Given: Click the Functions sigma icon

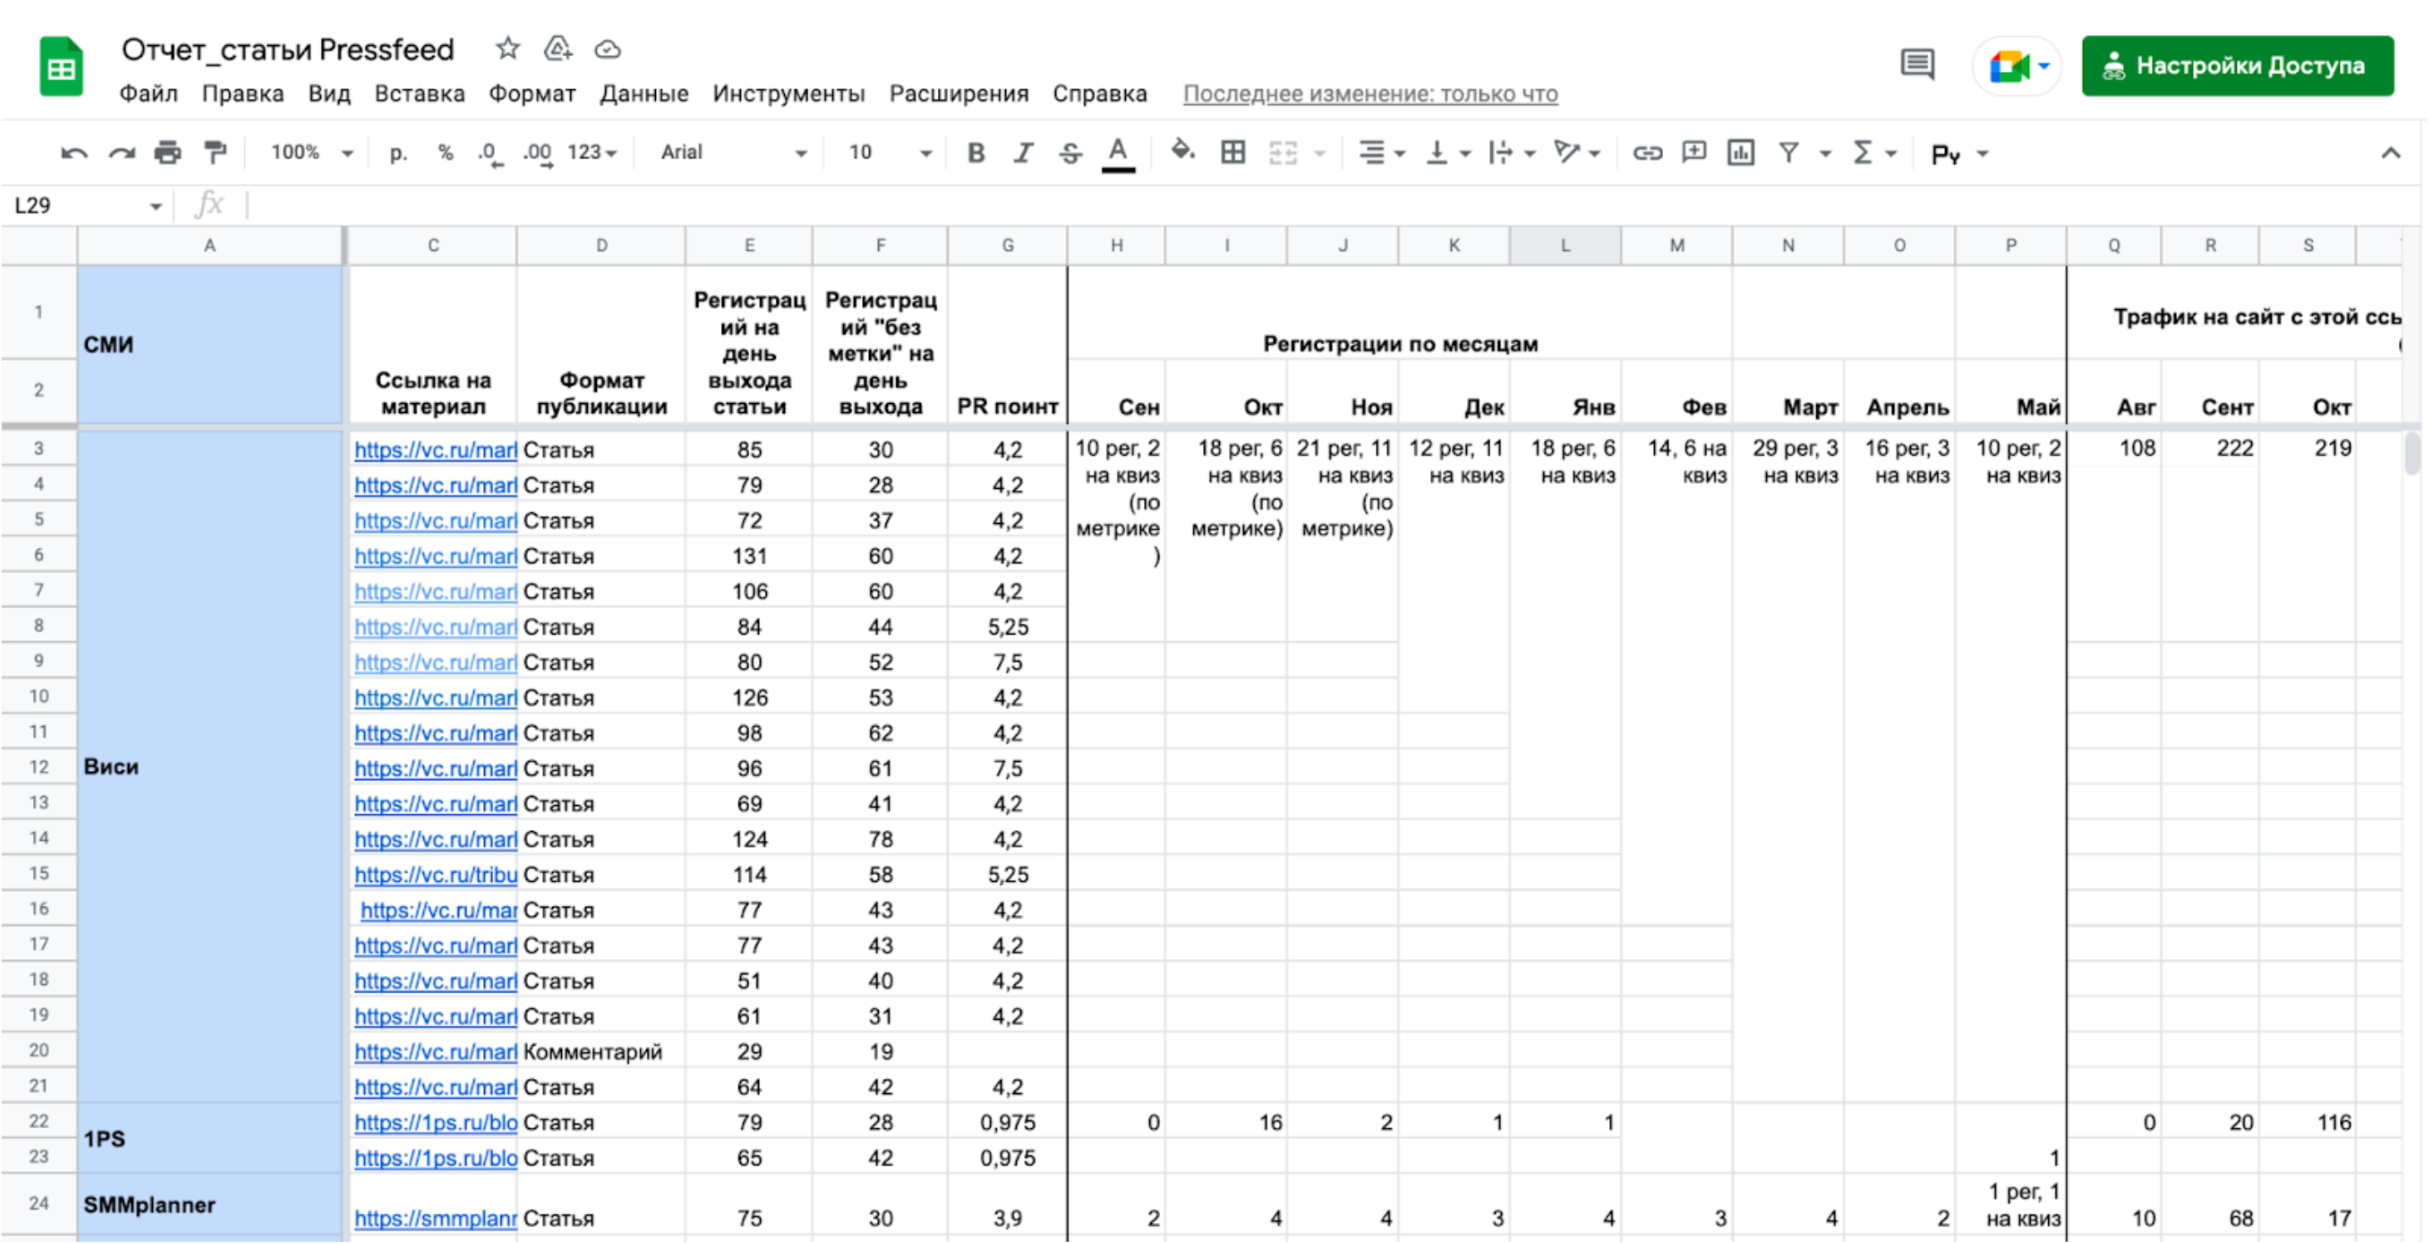Looking at the screenshot, I should 1862,153.
